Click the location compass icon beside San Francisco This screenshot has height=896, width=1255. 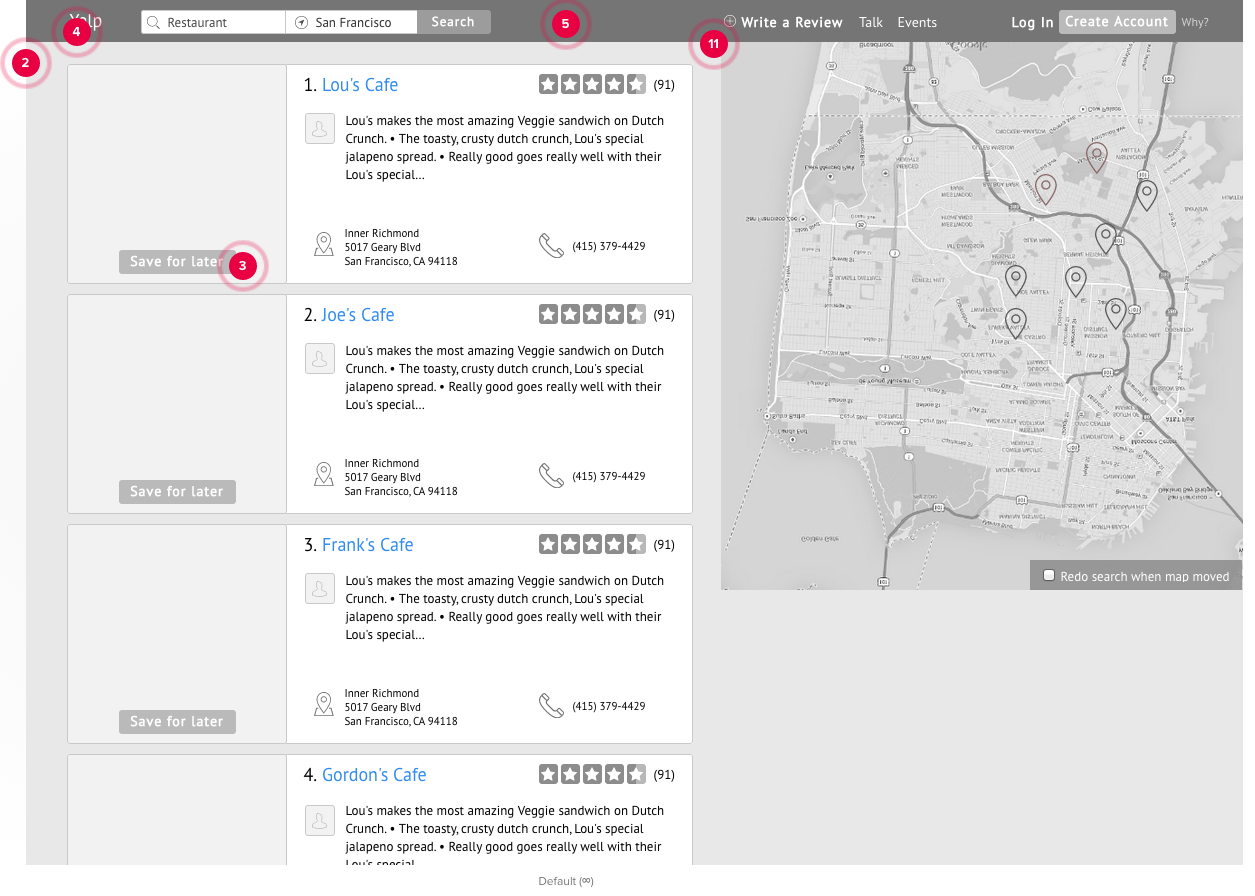tap(301, 22)
